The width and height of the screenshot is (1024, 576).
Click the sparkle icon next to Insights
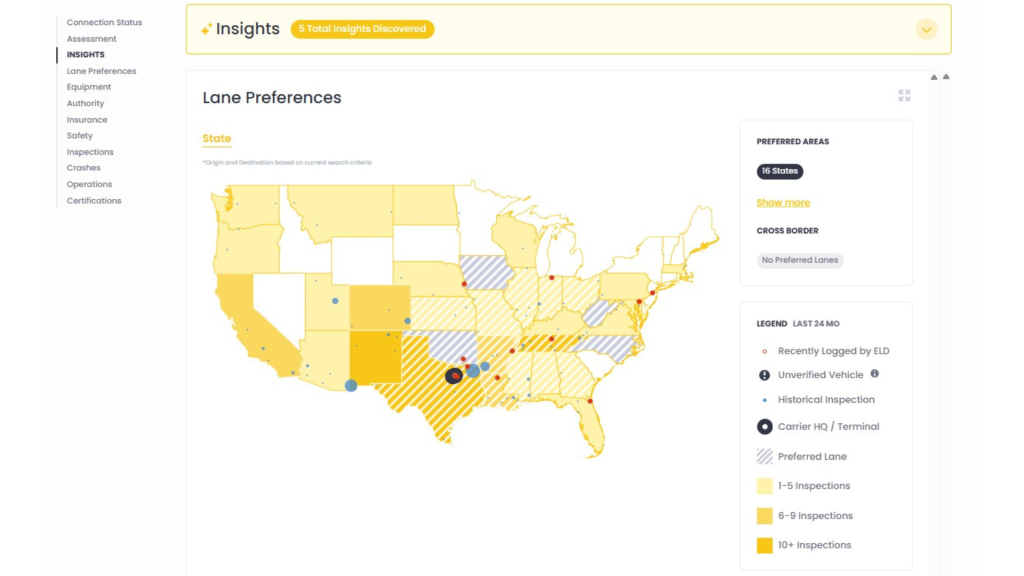206,29
